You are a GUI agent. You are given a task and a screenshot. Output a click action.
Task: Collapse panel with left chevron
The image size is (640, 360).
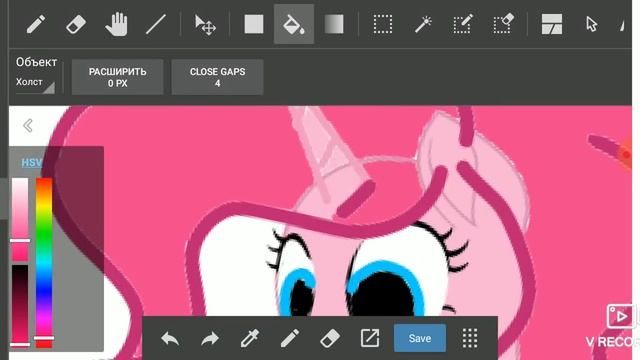[28, 125]
